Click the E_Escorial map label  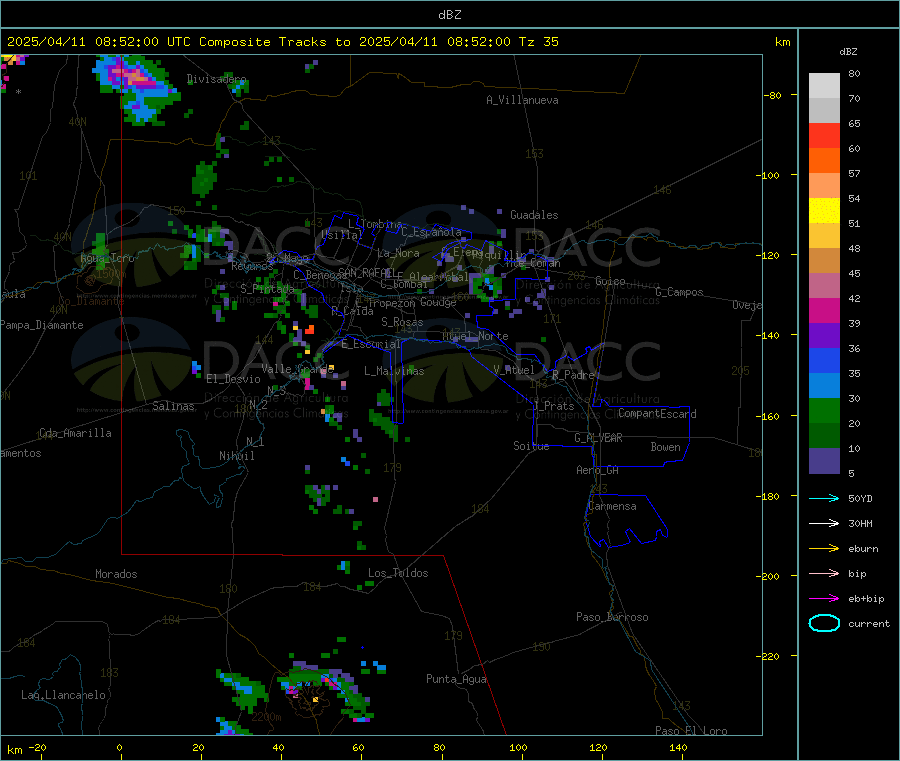370,344
